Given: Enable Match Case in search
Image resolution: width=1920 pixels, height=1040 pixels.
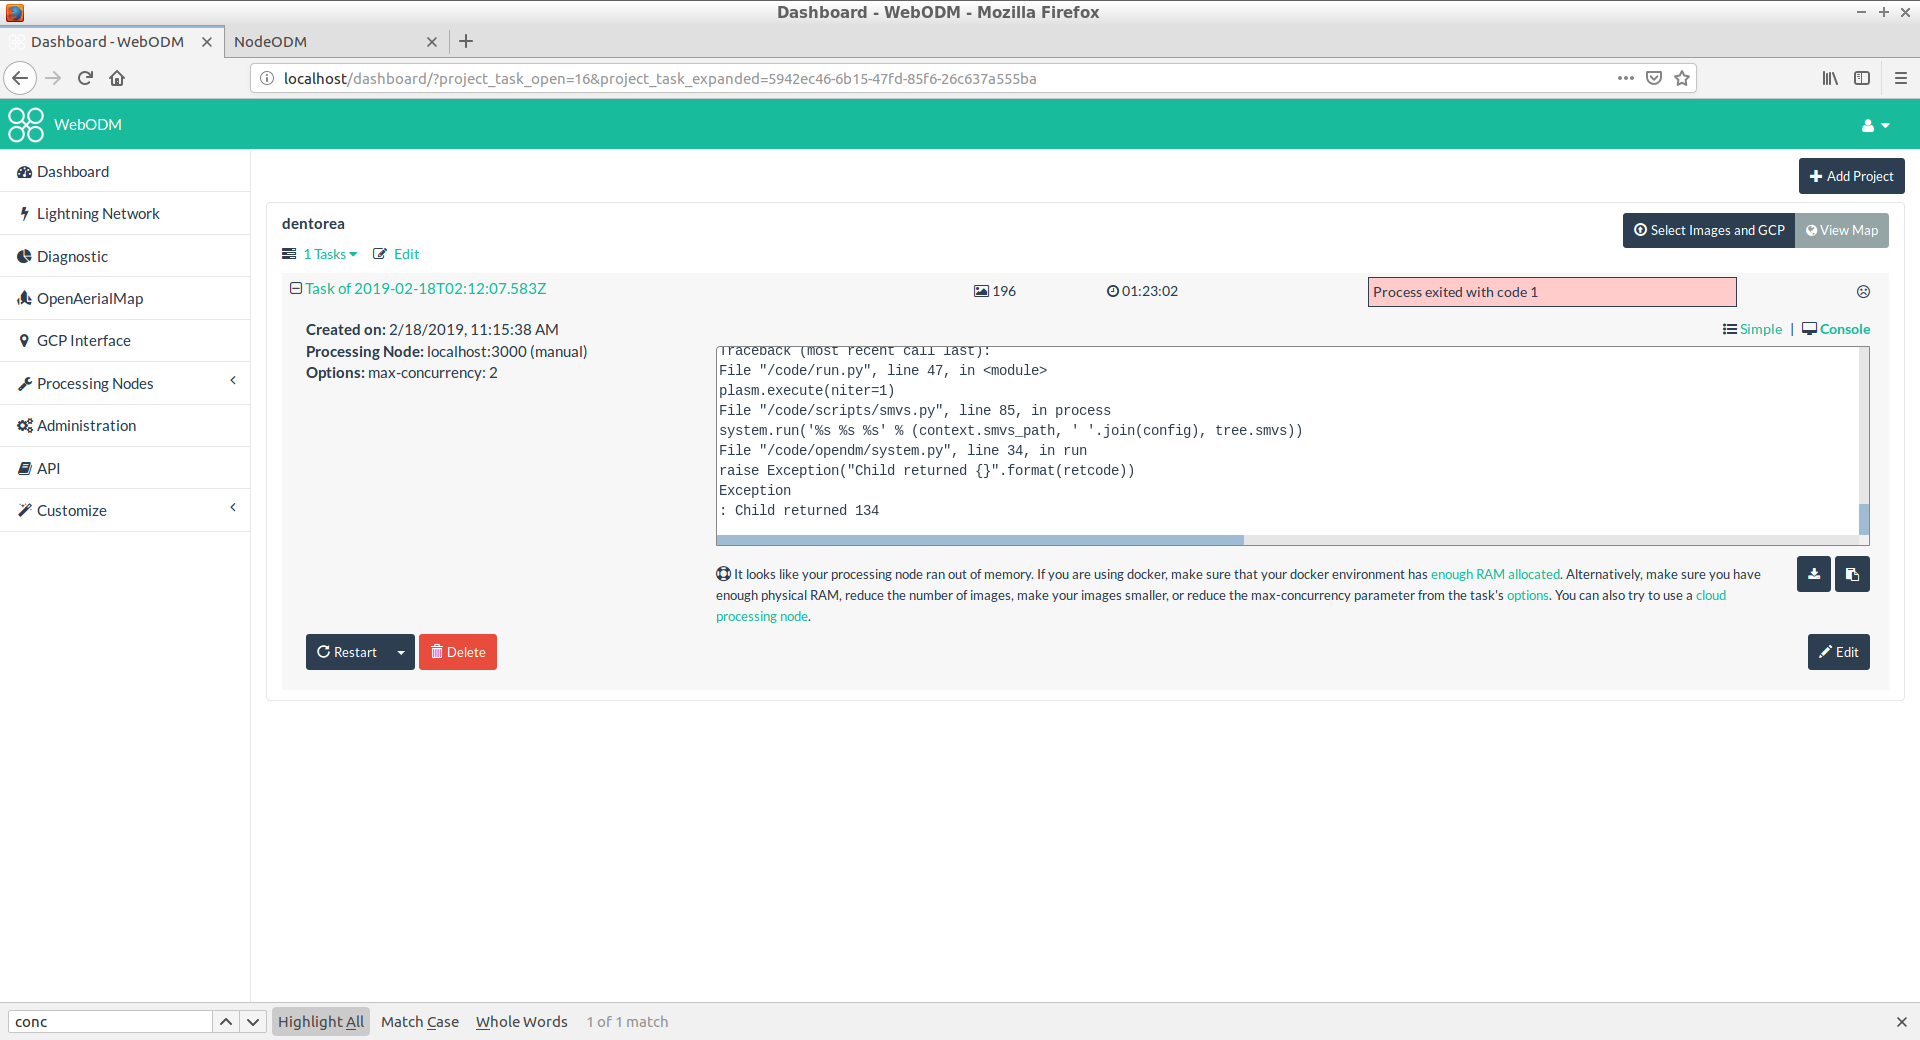Looking at the screenshot, I should pyautogui.click(x=419, y=1021).
